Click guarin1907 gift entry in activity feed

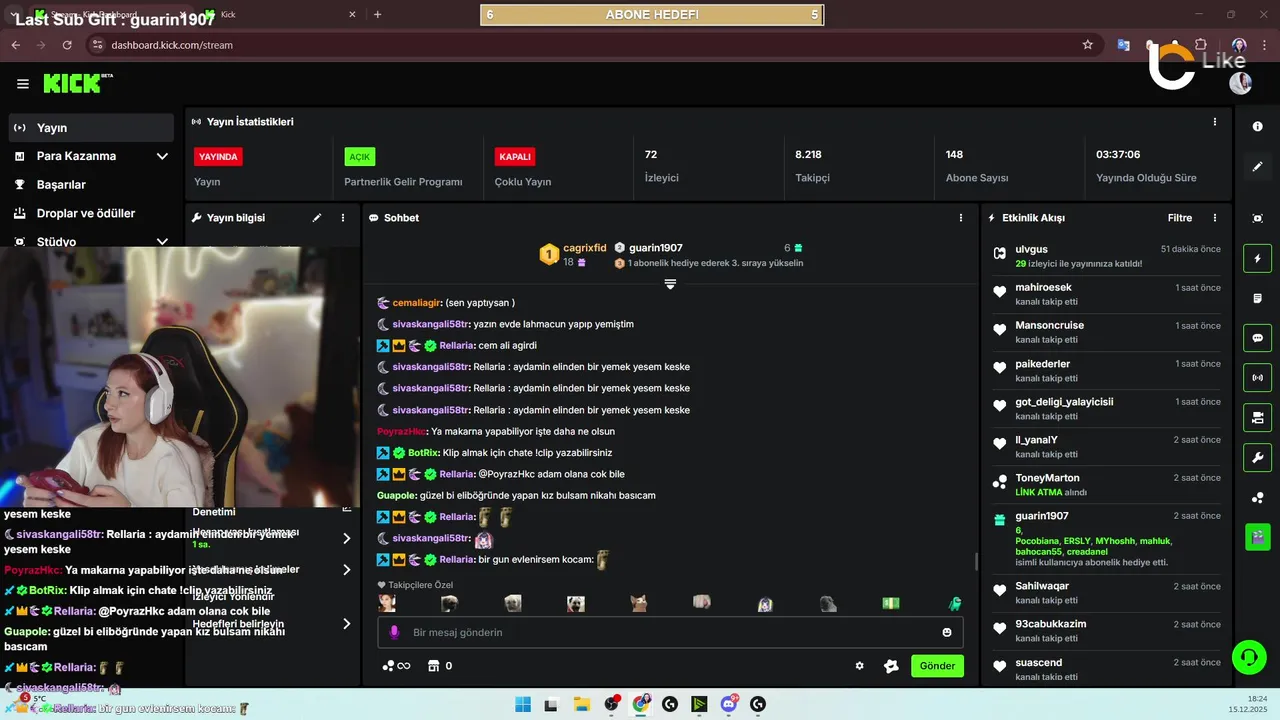pos(1042,516)
